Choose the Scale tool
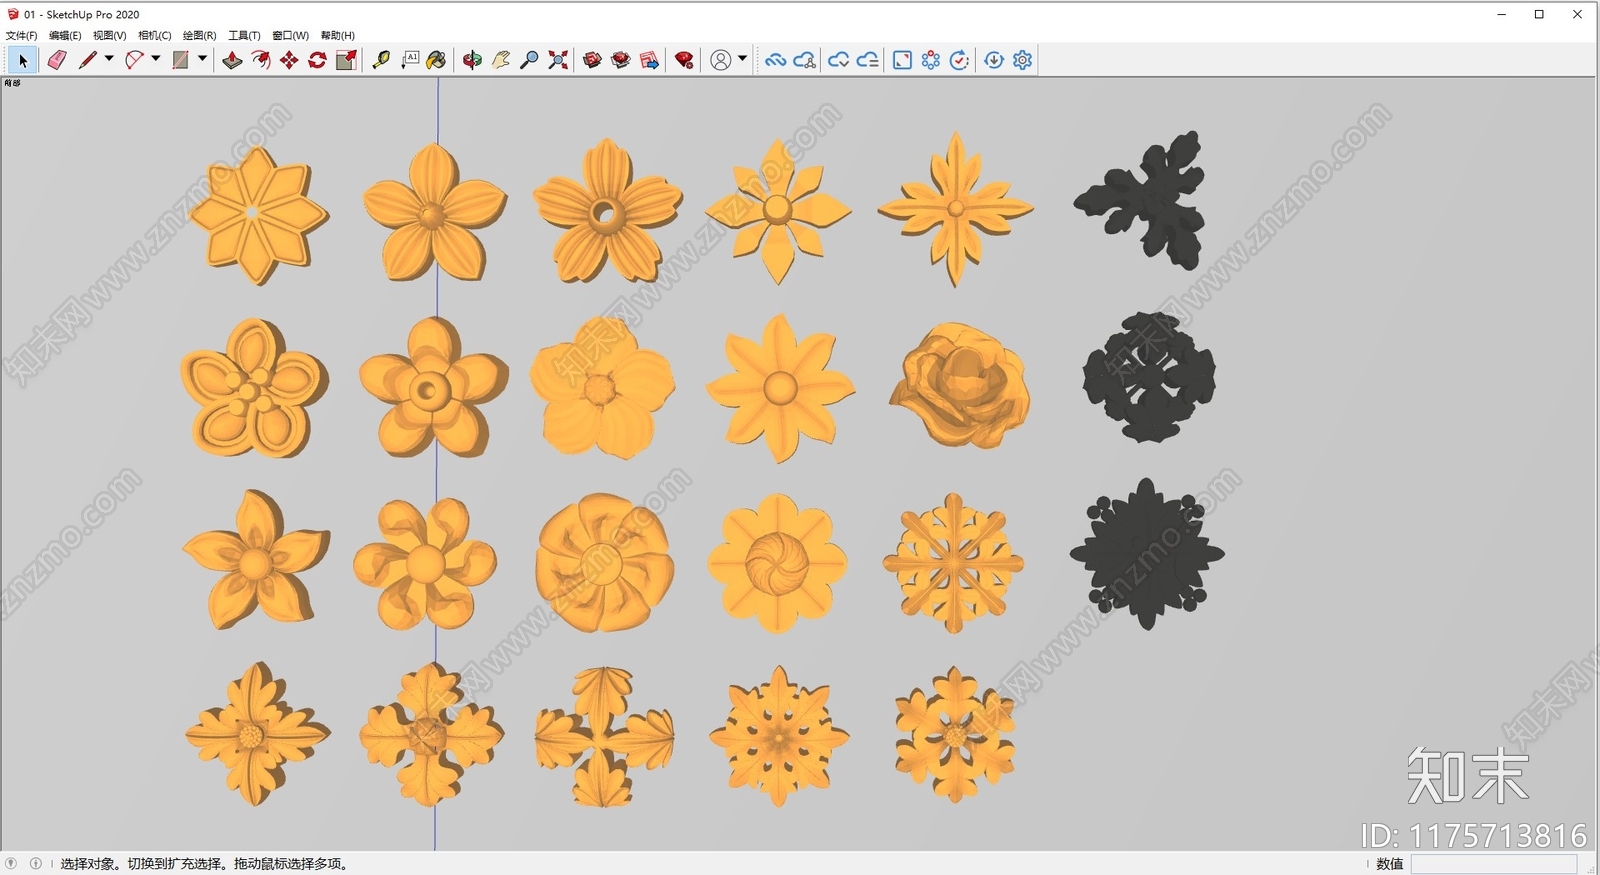The width and height of the screenshot is (1600, 875). (x=346, y=60)
